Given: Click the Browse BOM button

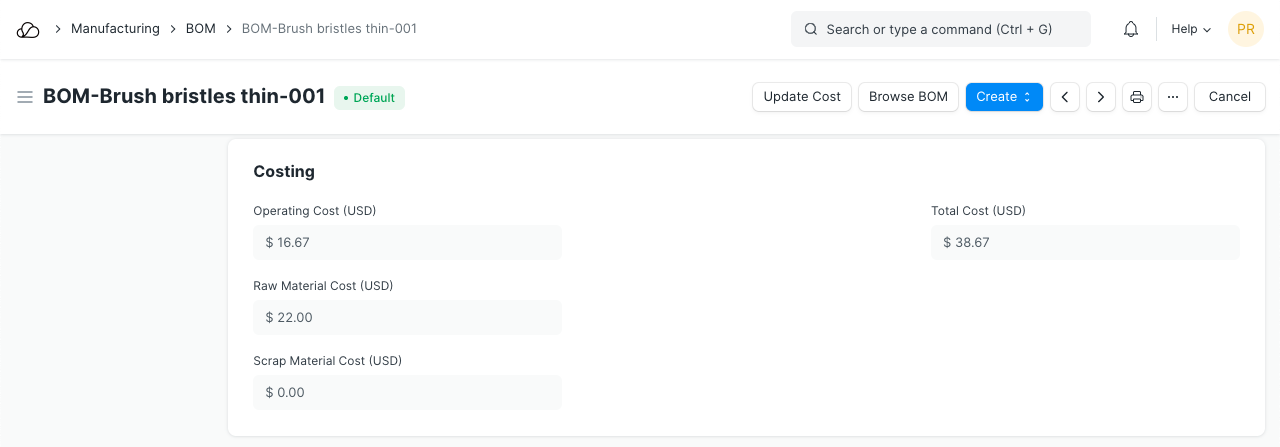Looking at the screenshot, I should pyautogui.click(x=908, y=97).
